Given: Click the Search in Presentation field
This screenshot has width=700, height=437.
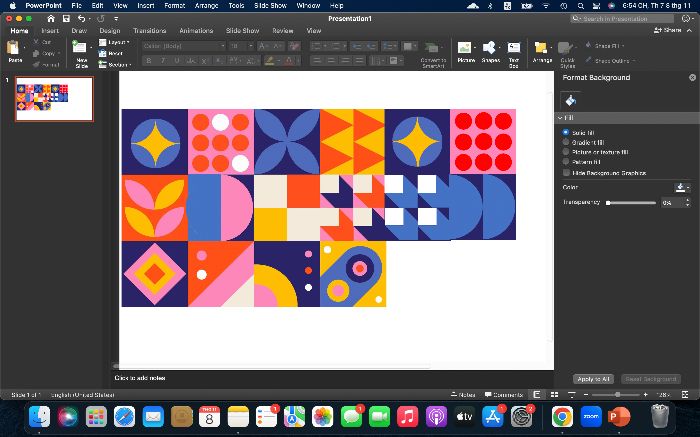Looking at the screenshot, I should click(622, 19).
